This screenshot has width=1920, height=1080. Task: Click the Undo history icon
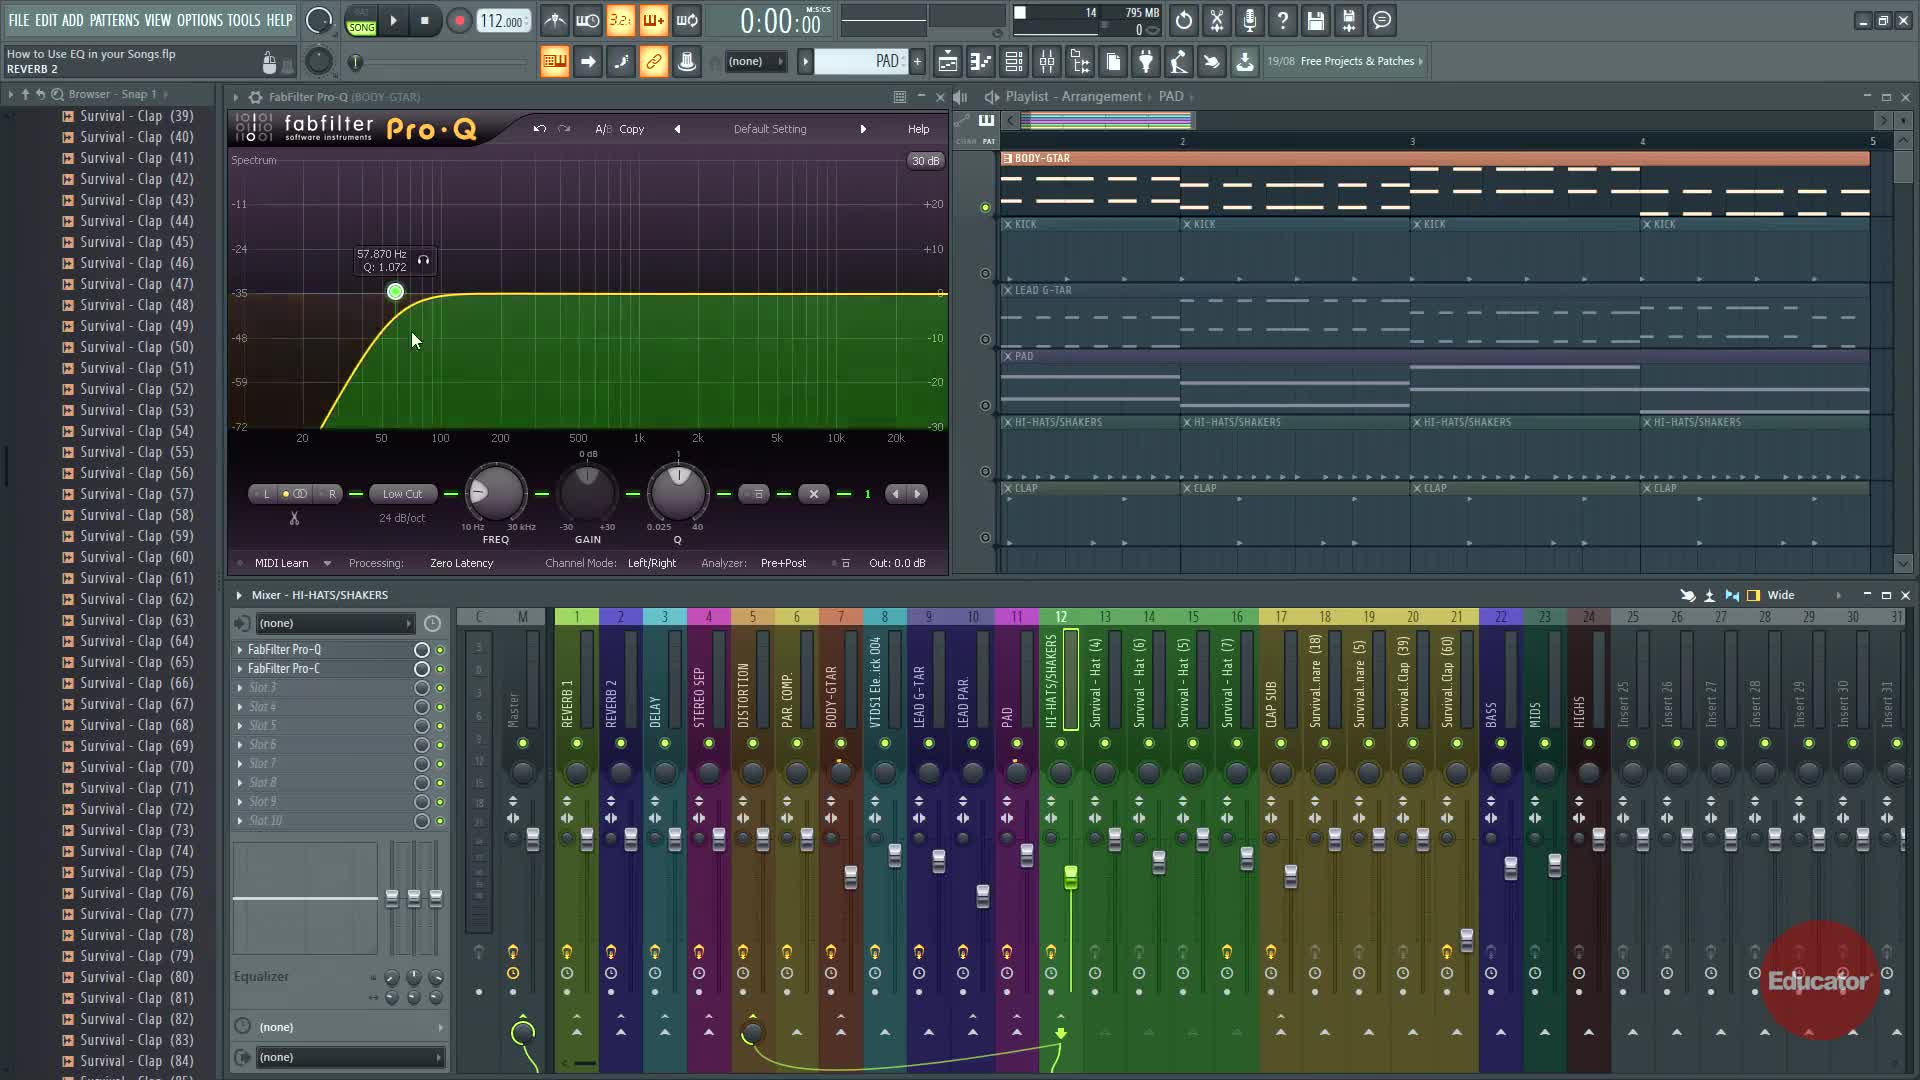pos(1184,21)
